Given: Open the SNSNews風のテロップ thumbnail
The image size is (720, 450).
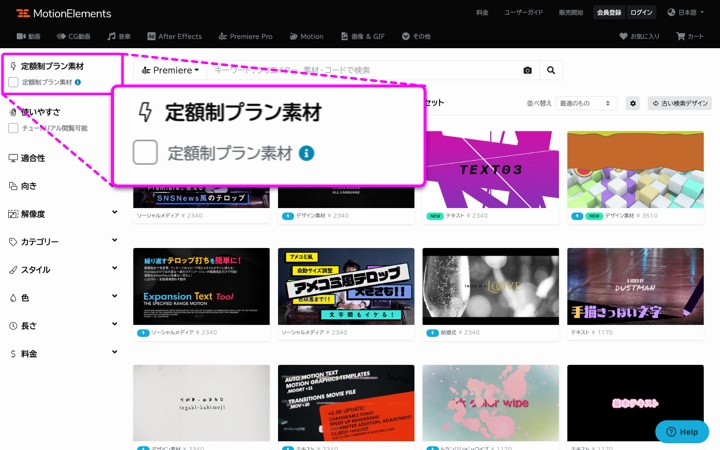Looking at the screenshot, I should tap(201, 197).
